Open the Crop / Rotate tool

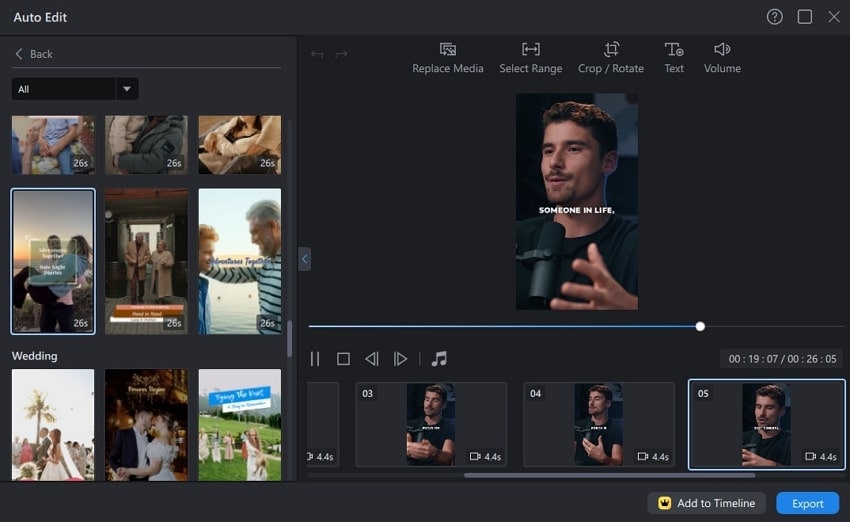click(611, 58)
